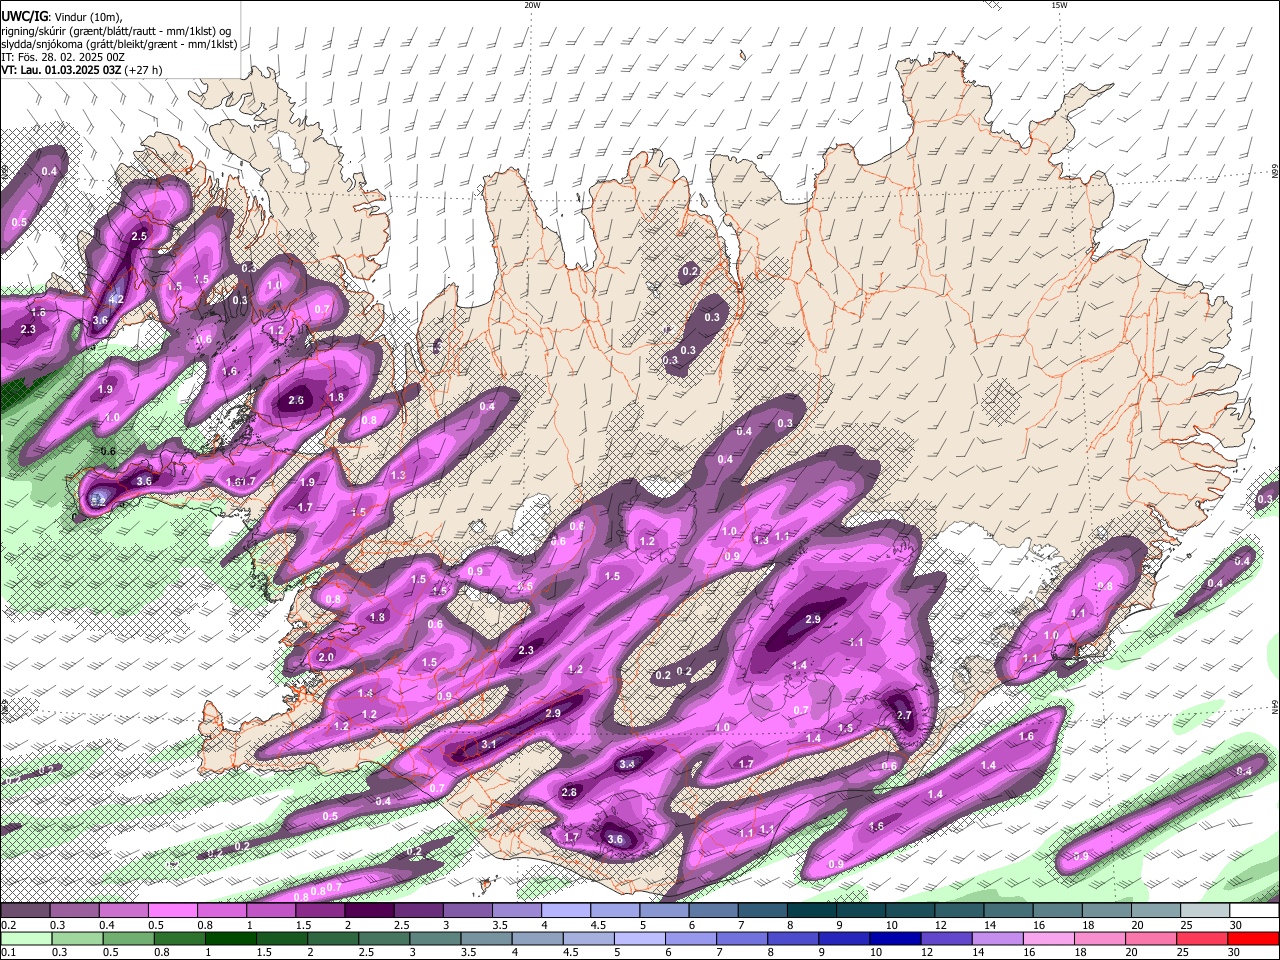The height and width of the screenshot is (960, 1280).
Task: Click the top-row legend swatch between 0.3 and 0.4
Action: click(x=75, y=911)
